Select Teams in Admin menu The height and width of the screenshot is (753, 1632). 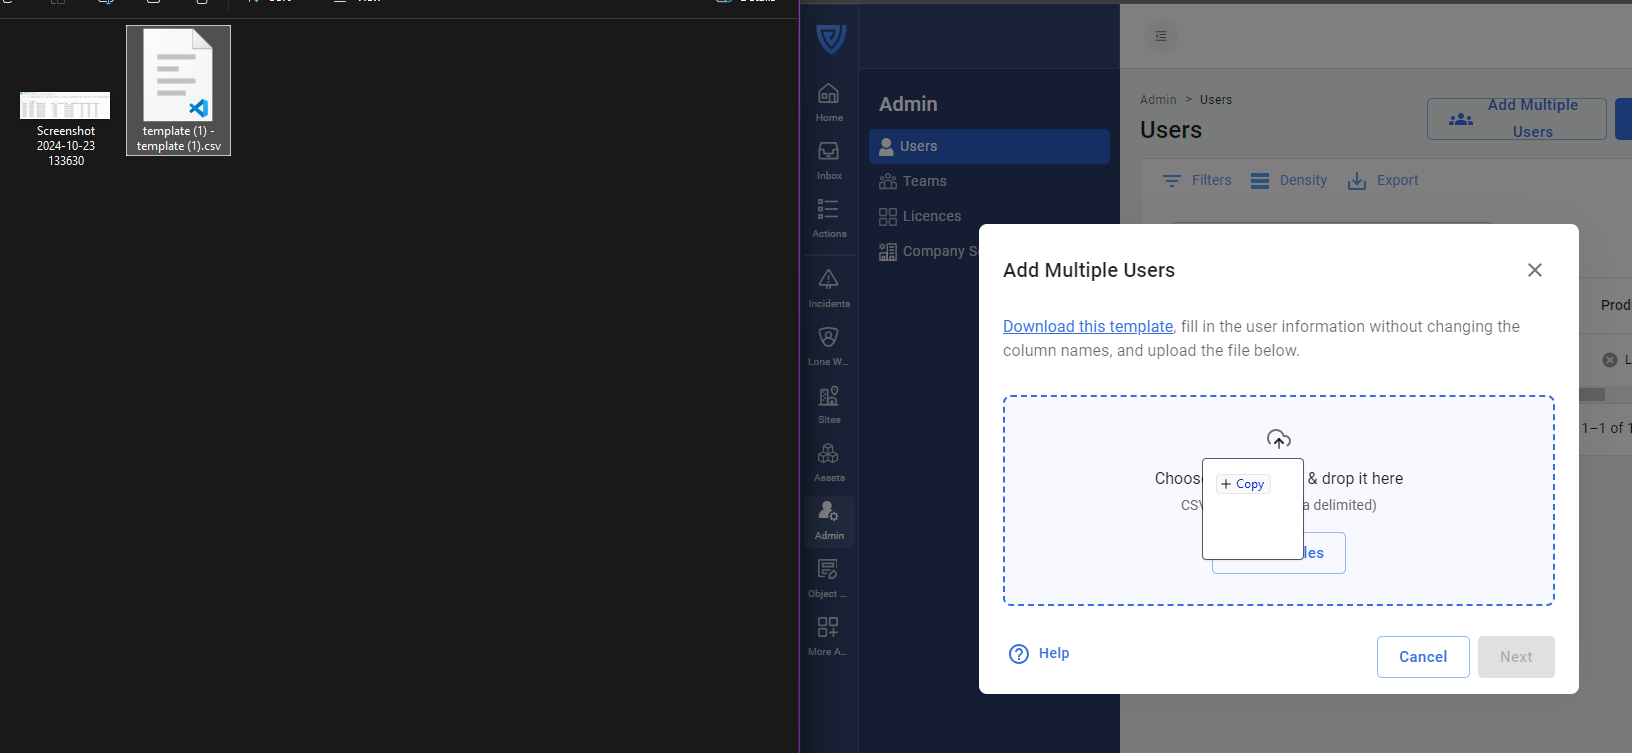point(924,181)
